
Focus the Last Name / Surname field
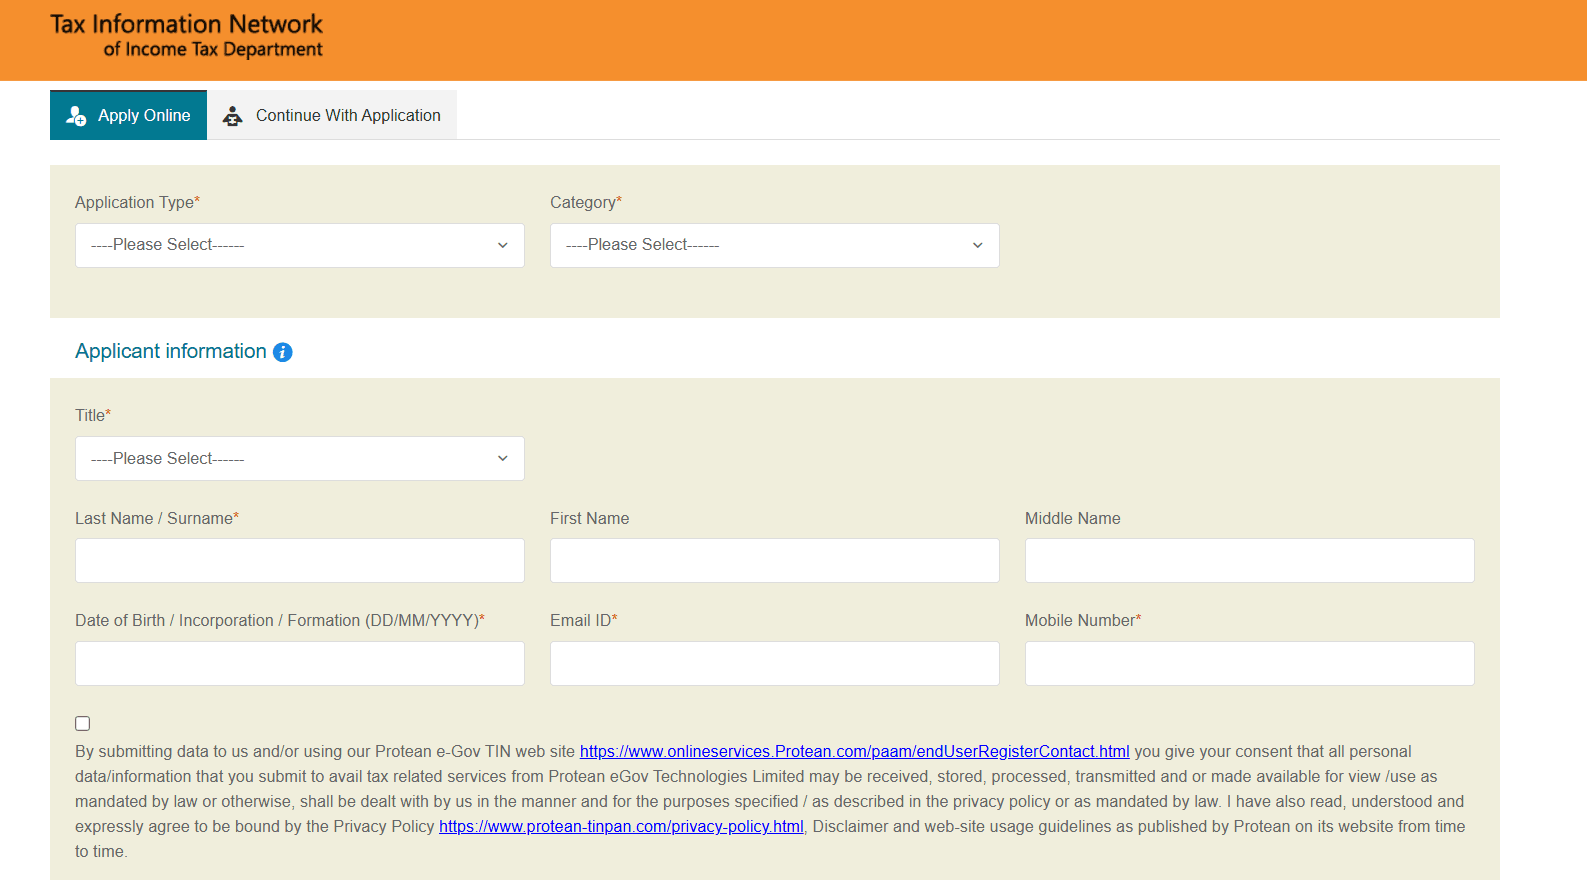pos(299,560)
